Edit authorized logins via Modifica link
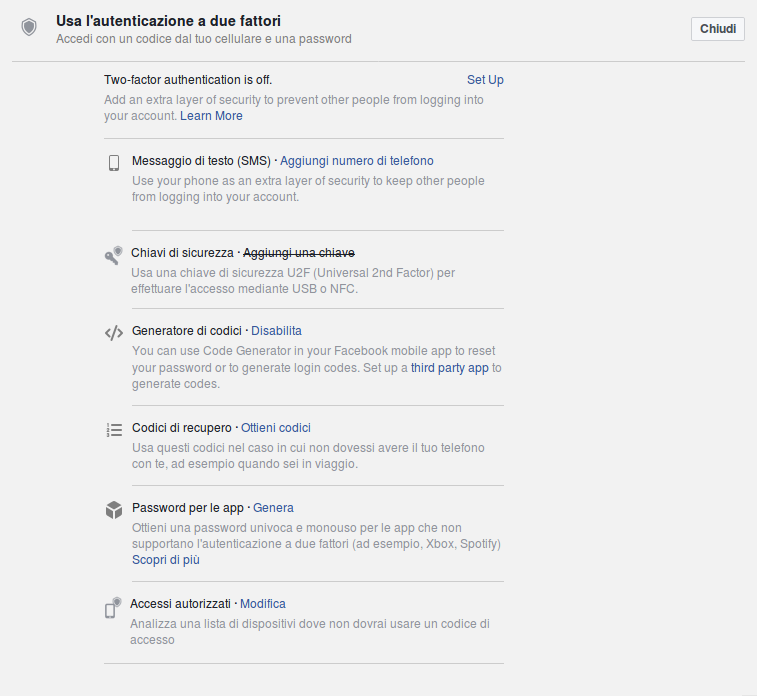Screen dimensions: 757x696 (x=263, y=604)
